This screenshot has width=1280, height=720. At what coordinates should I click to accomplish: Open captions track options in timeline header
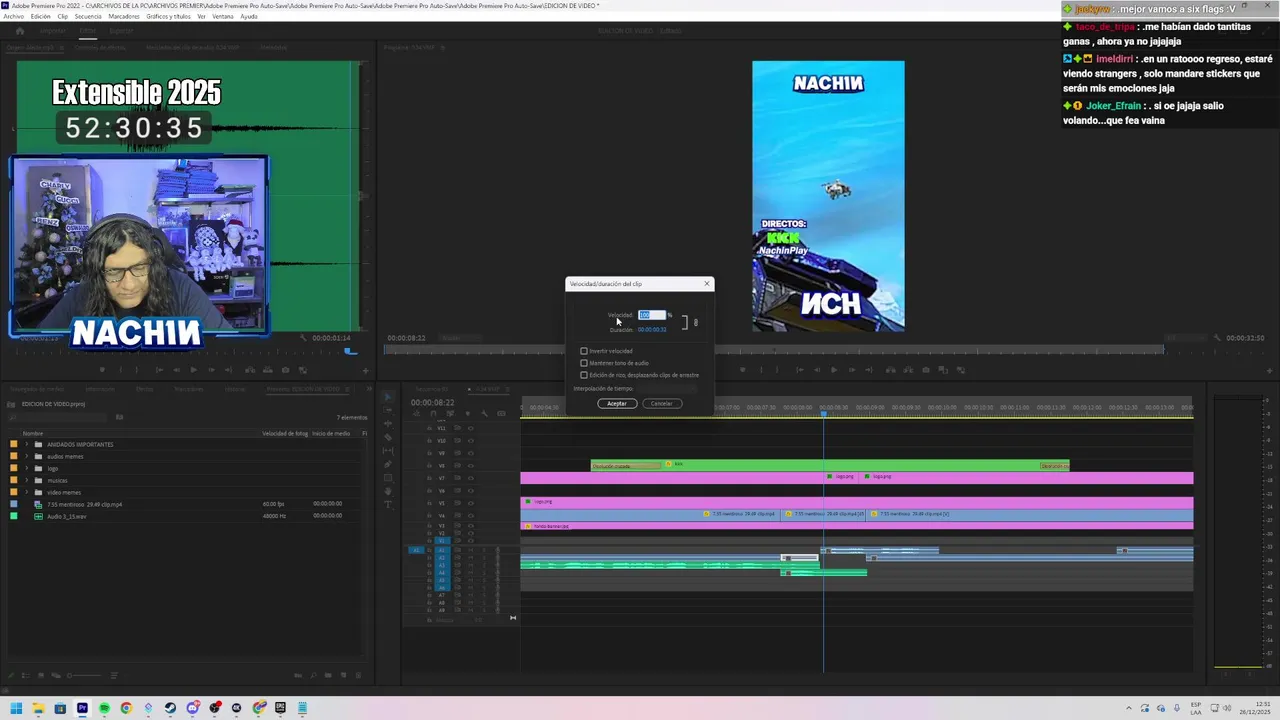tap(501, 413)
